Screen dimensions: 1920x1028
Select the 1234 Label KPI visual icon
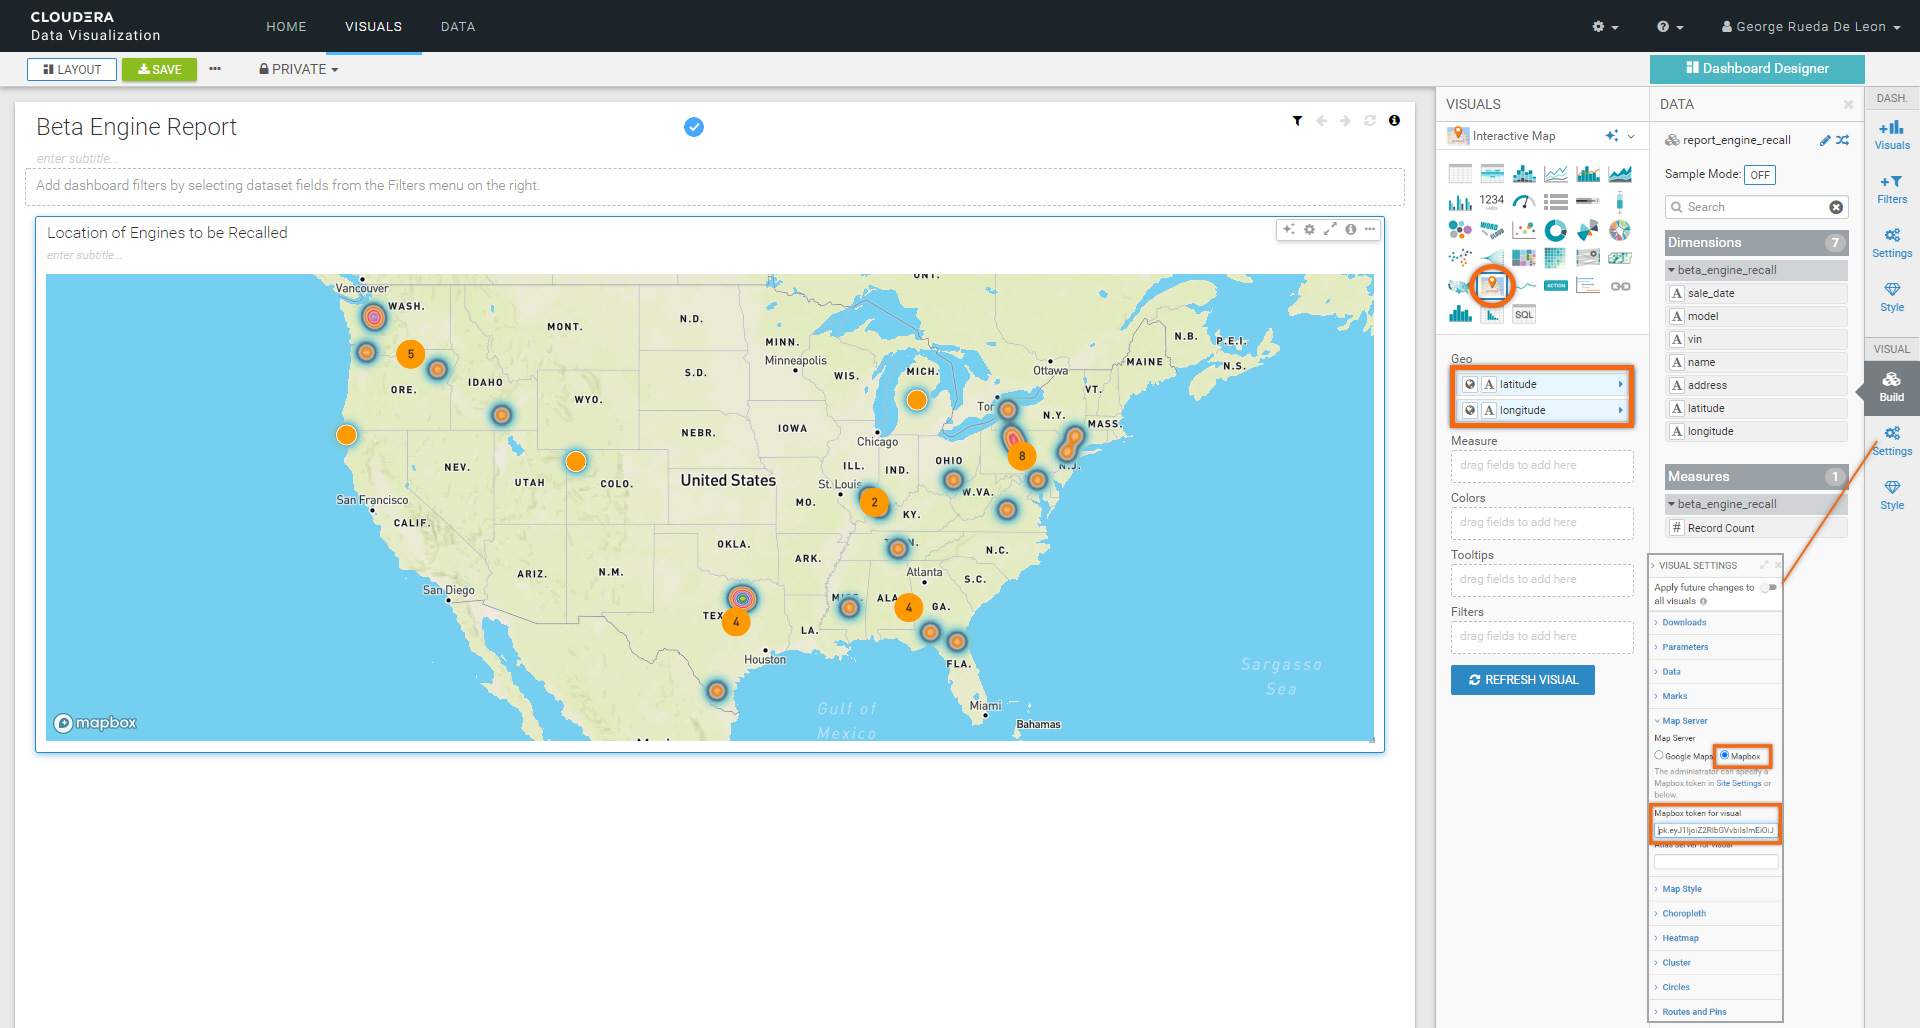point(1492,201)
